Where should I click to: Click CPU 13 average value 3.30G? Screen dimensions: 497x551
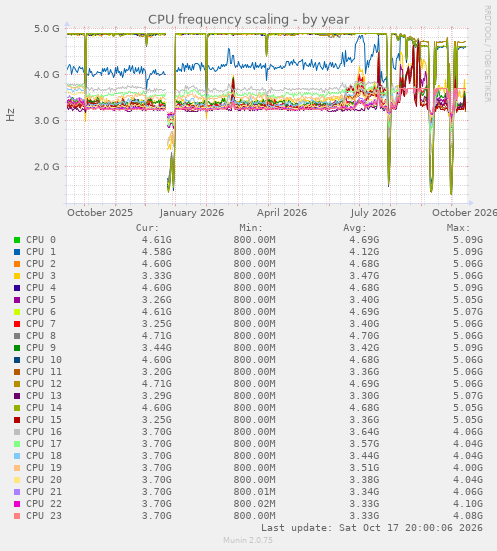pyautogui.click(x=364, y=396)
